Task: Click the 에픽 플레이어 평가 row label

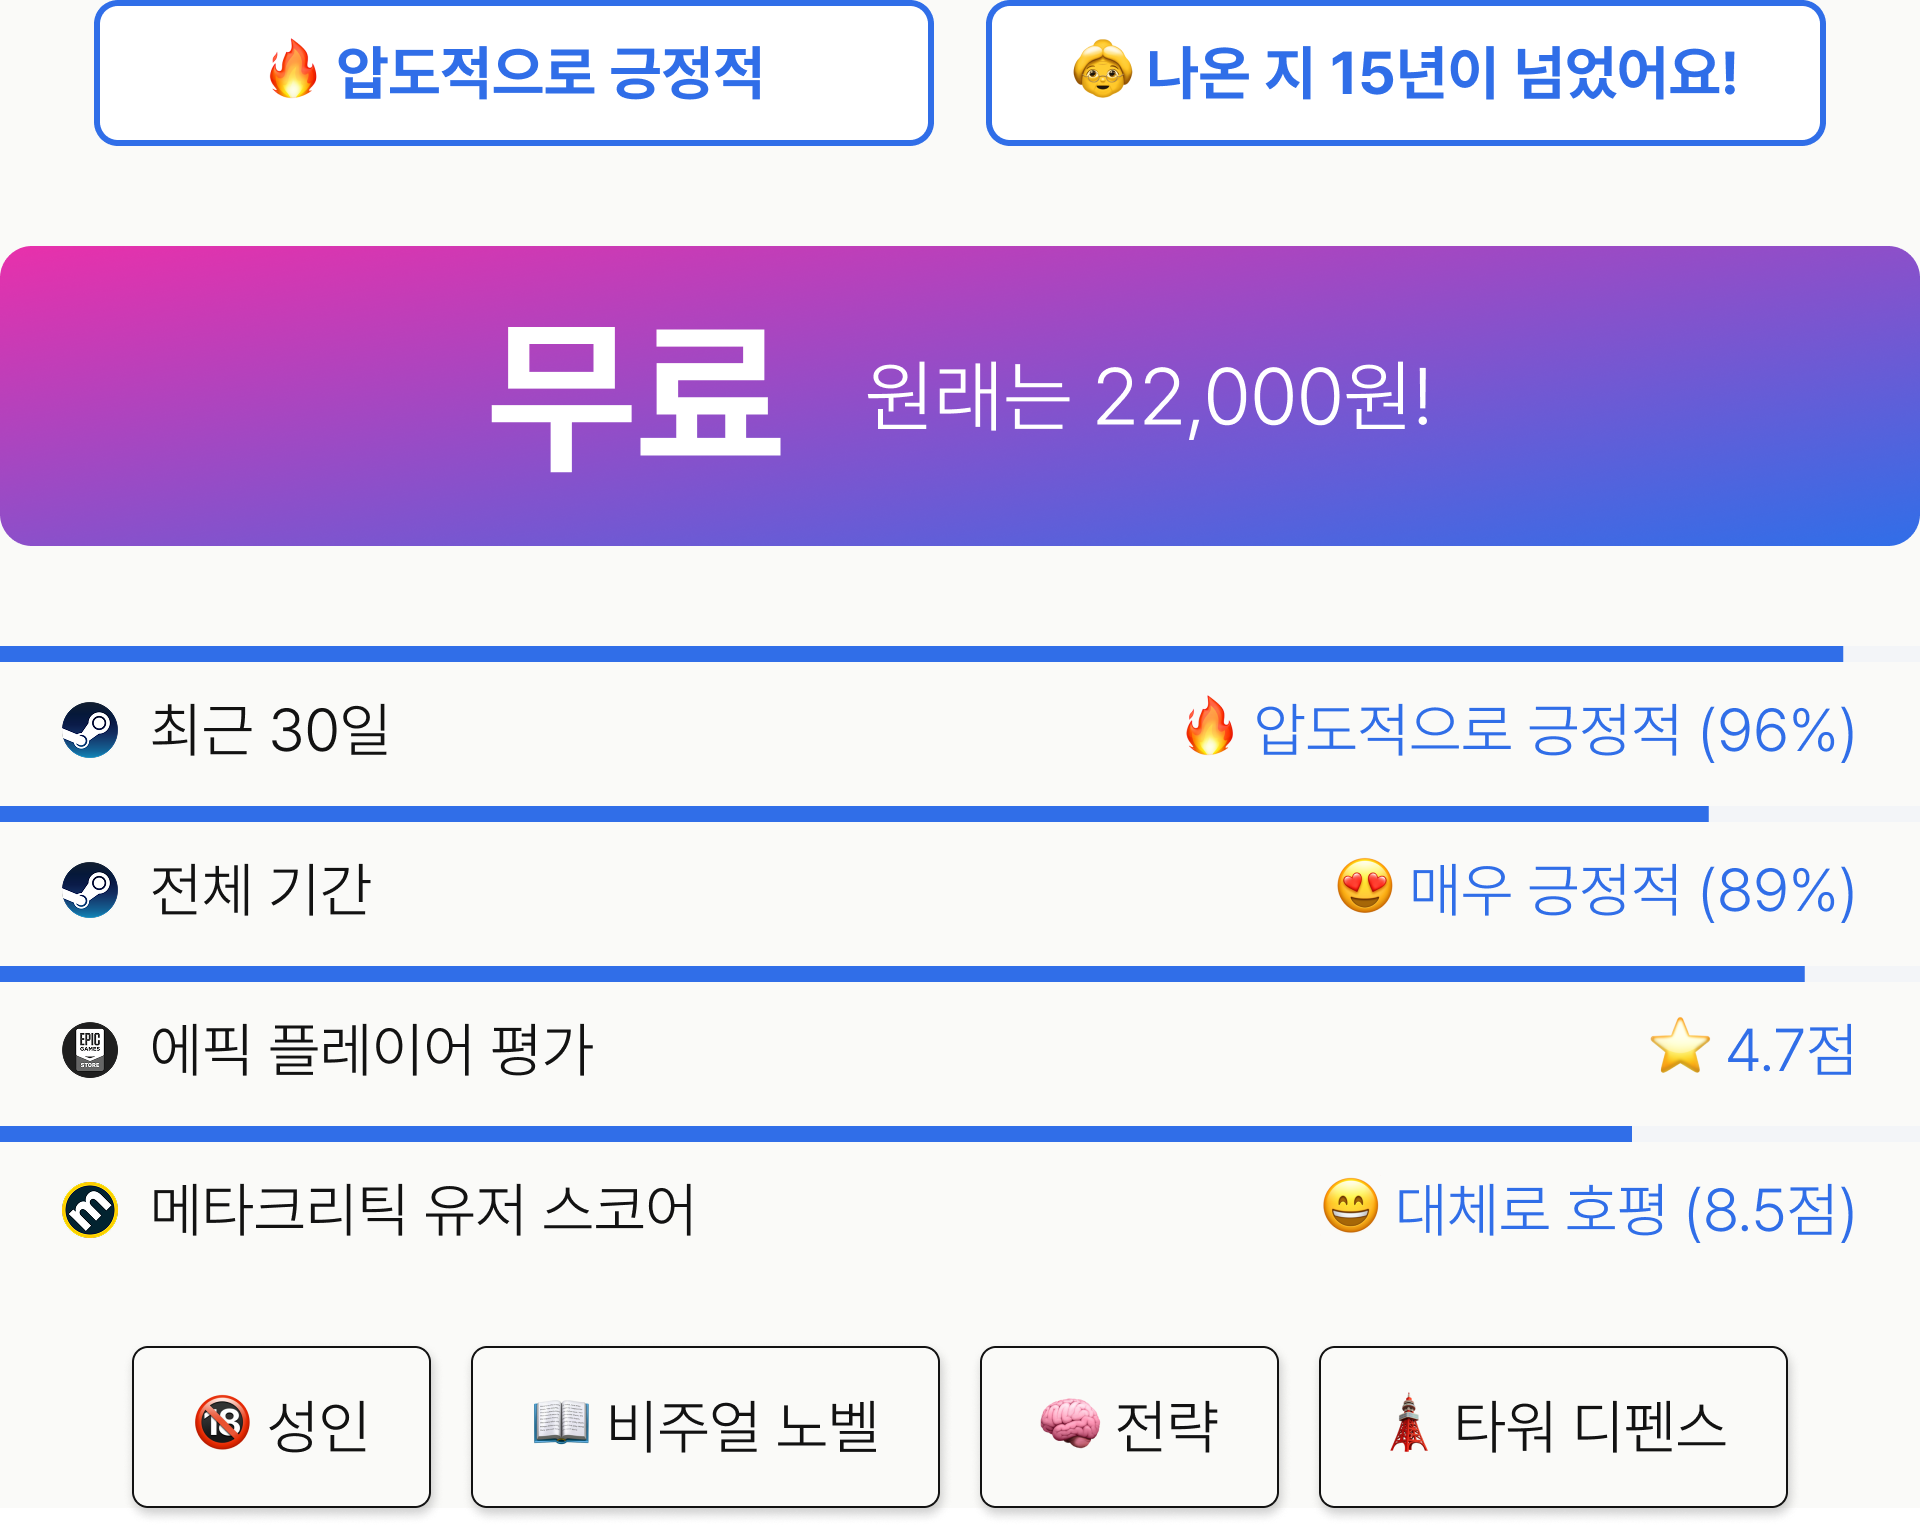Action: (x=372, y=1050)
